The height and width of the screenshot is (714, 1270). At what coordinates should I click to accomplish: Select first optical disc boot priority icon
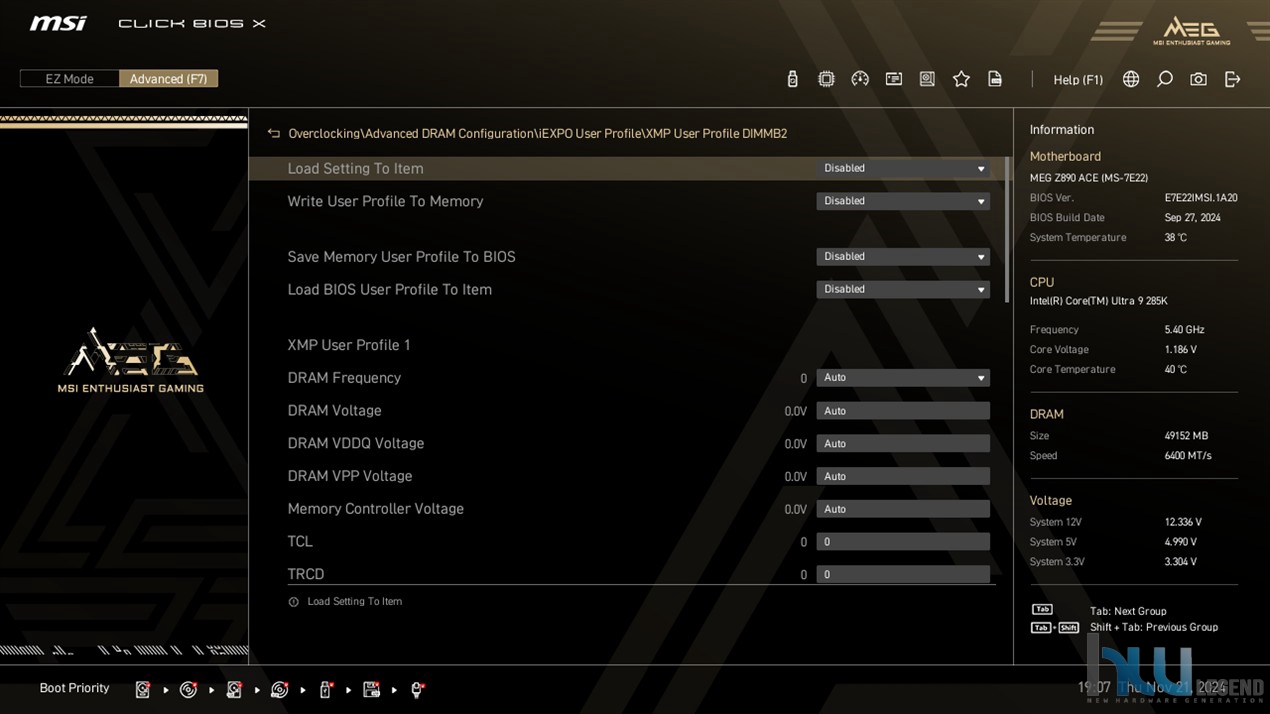(x=188, y=689)
